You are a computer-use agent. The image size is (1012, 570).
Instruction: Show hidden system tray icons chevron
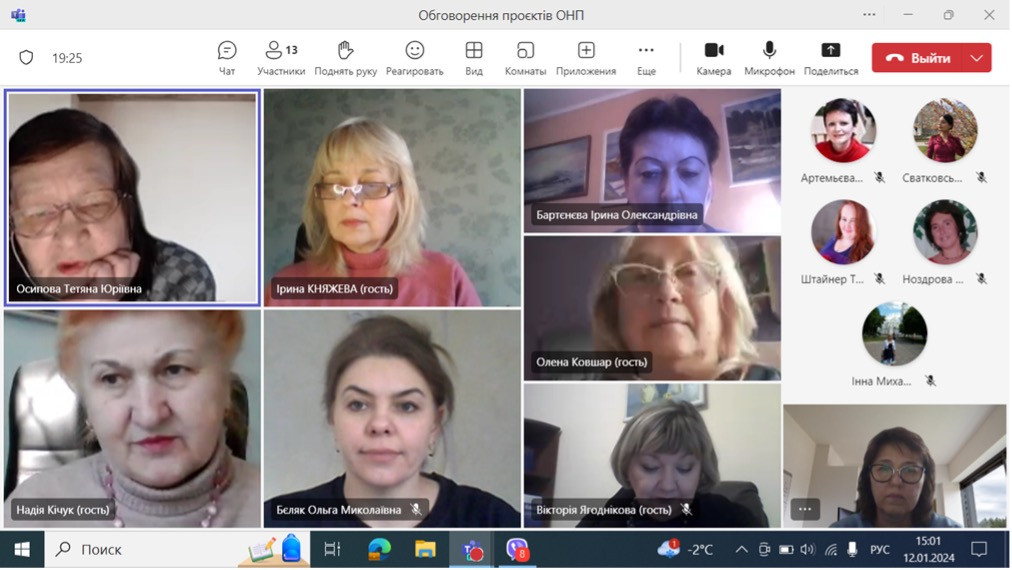tap(742, 549)
